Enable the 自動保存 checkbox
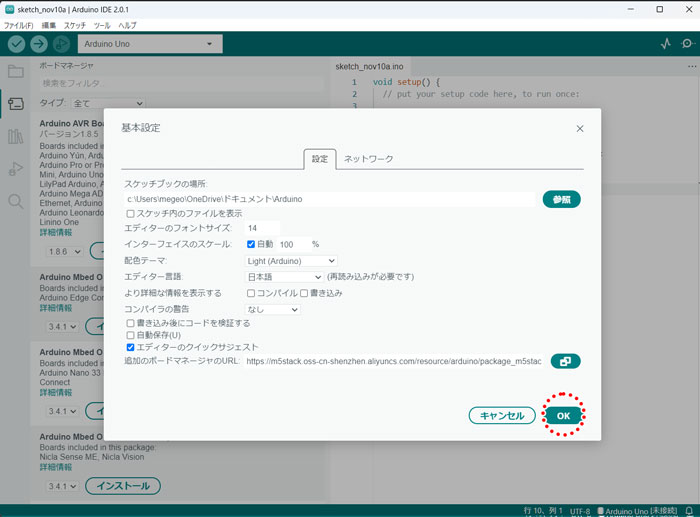This screenshot has width=700, height=517. tap(130, 335)
